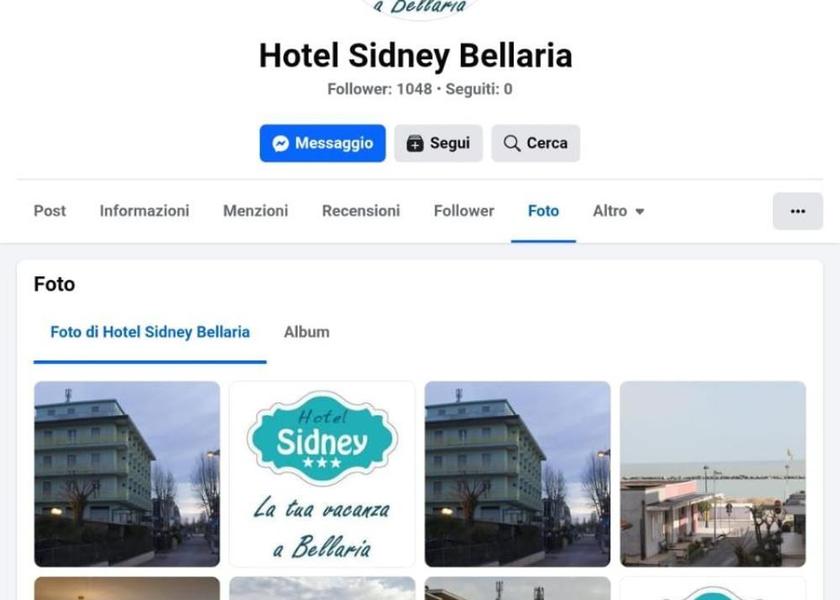The image size is (840, 600).
Task: Click the Hotel Sidney Bellaria page title
Action: [x=416, y=55]
